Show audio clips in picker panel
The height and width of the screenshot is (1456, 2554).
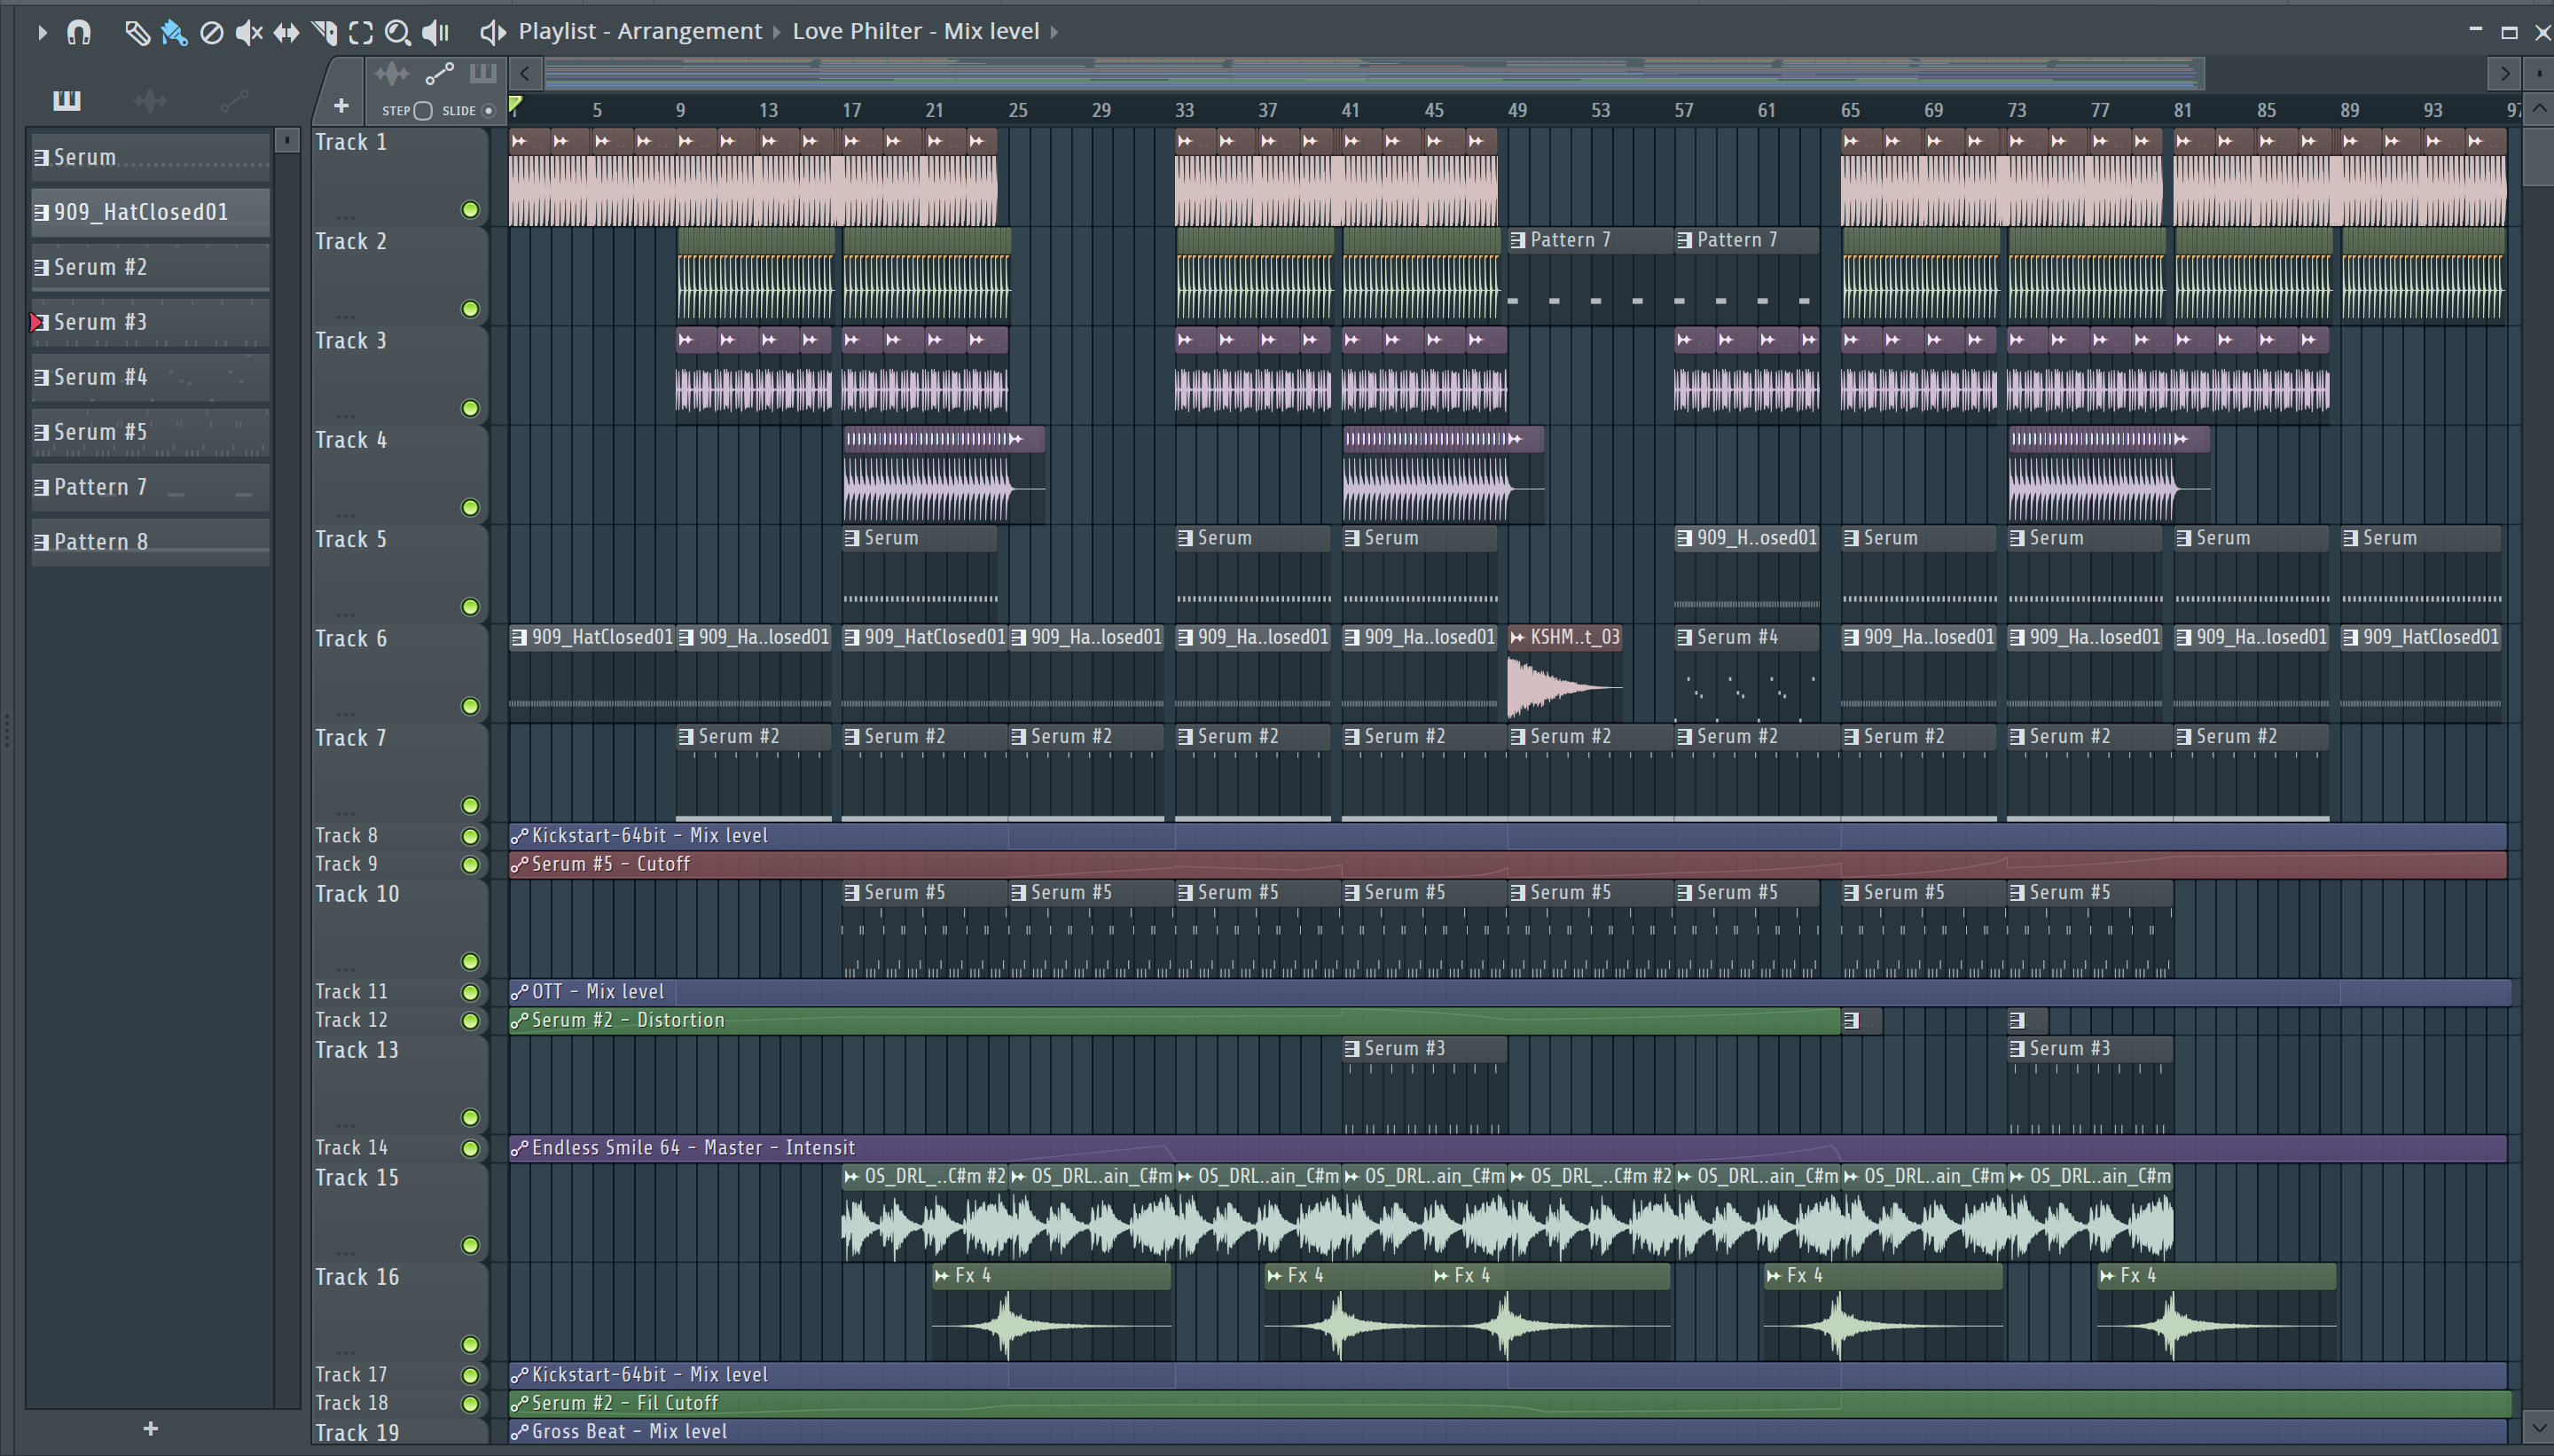pyautogui.click(x=150, y=100)
